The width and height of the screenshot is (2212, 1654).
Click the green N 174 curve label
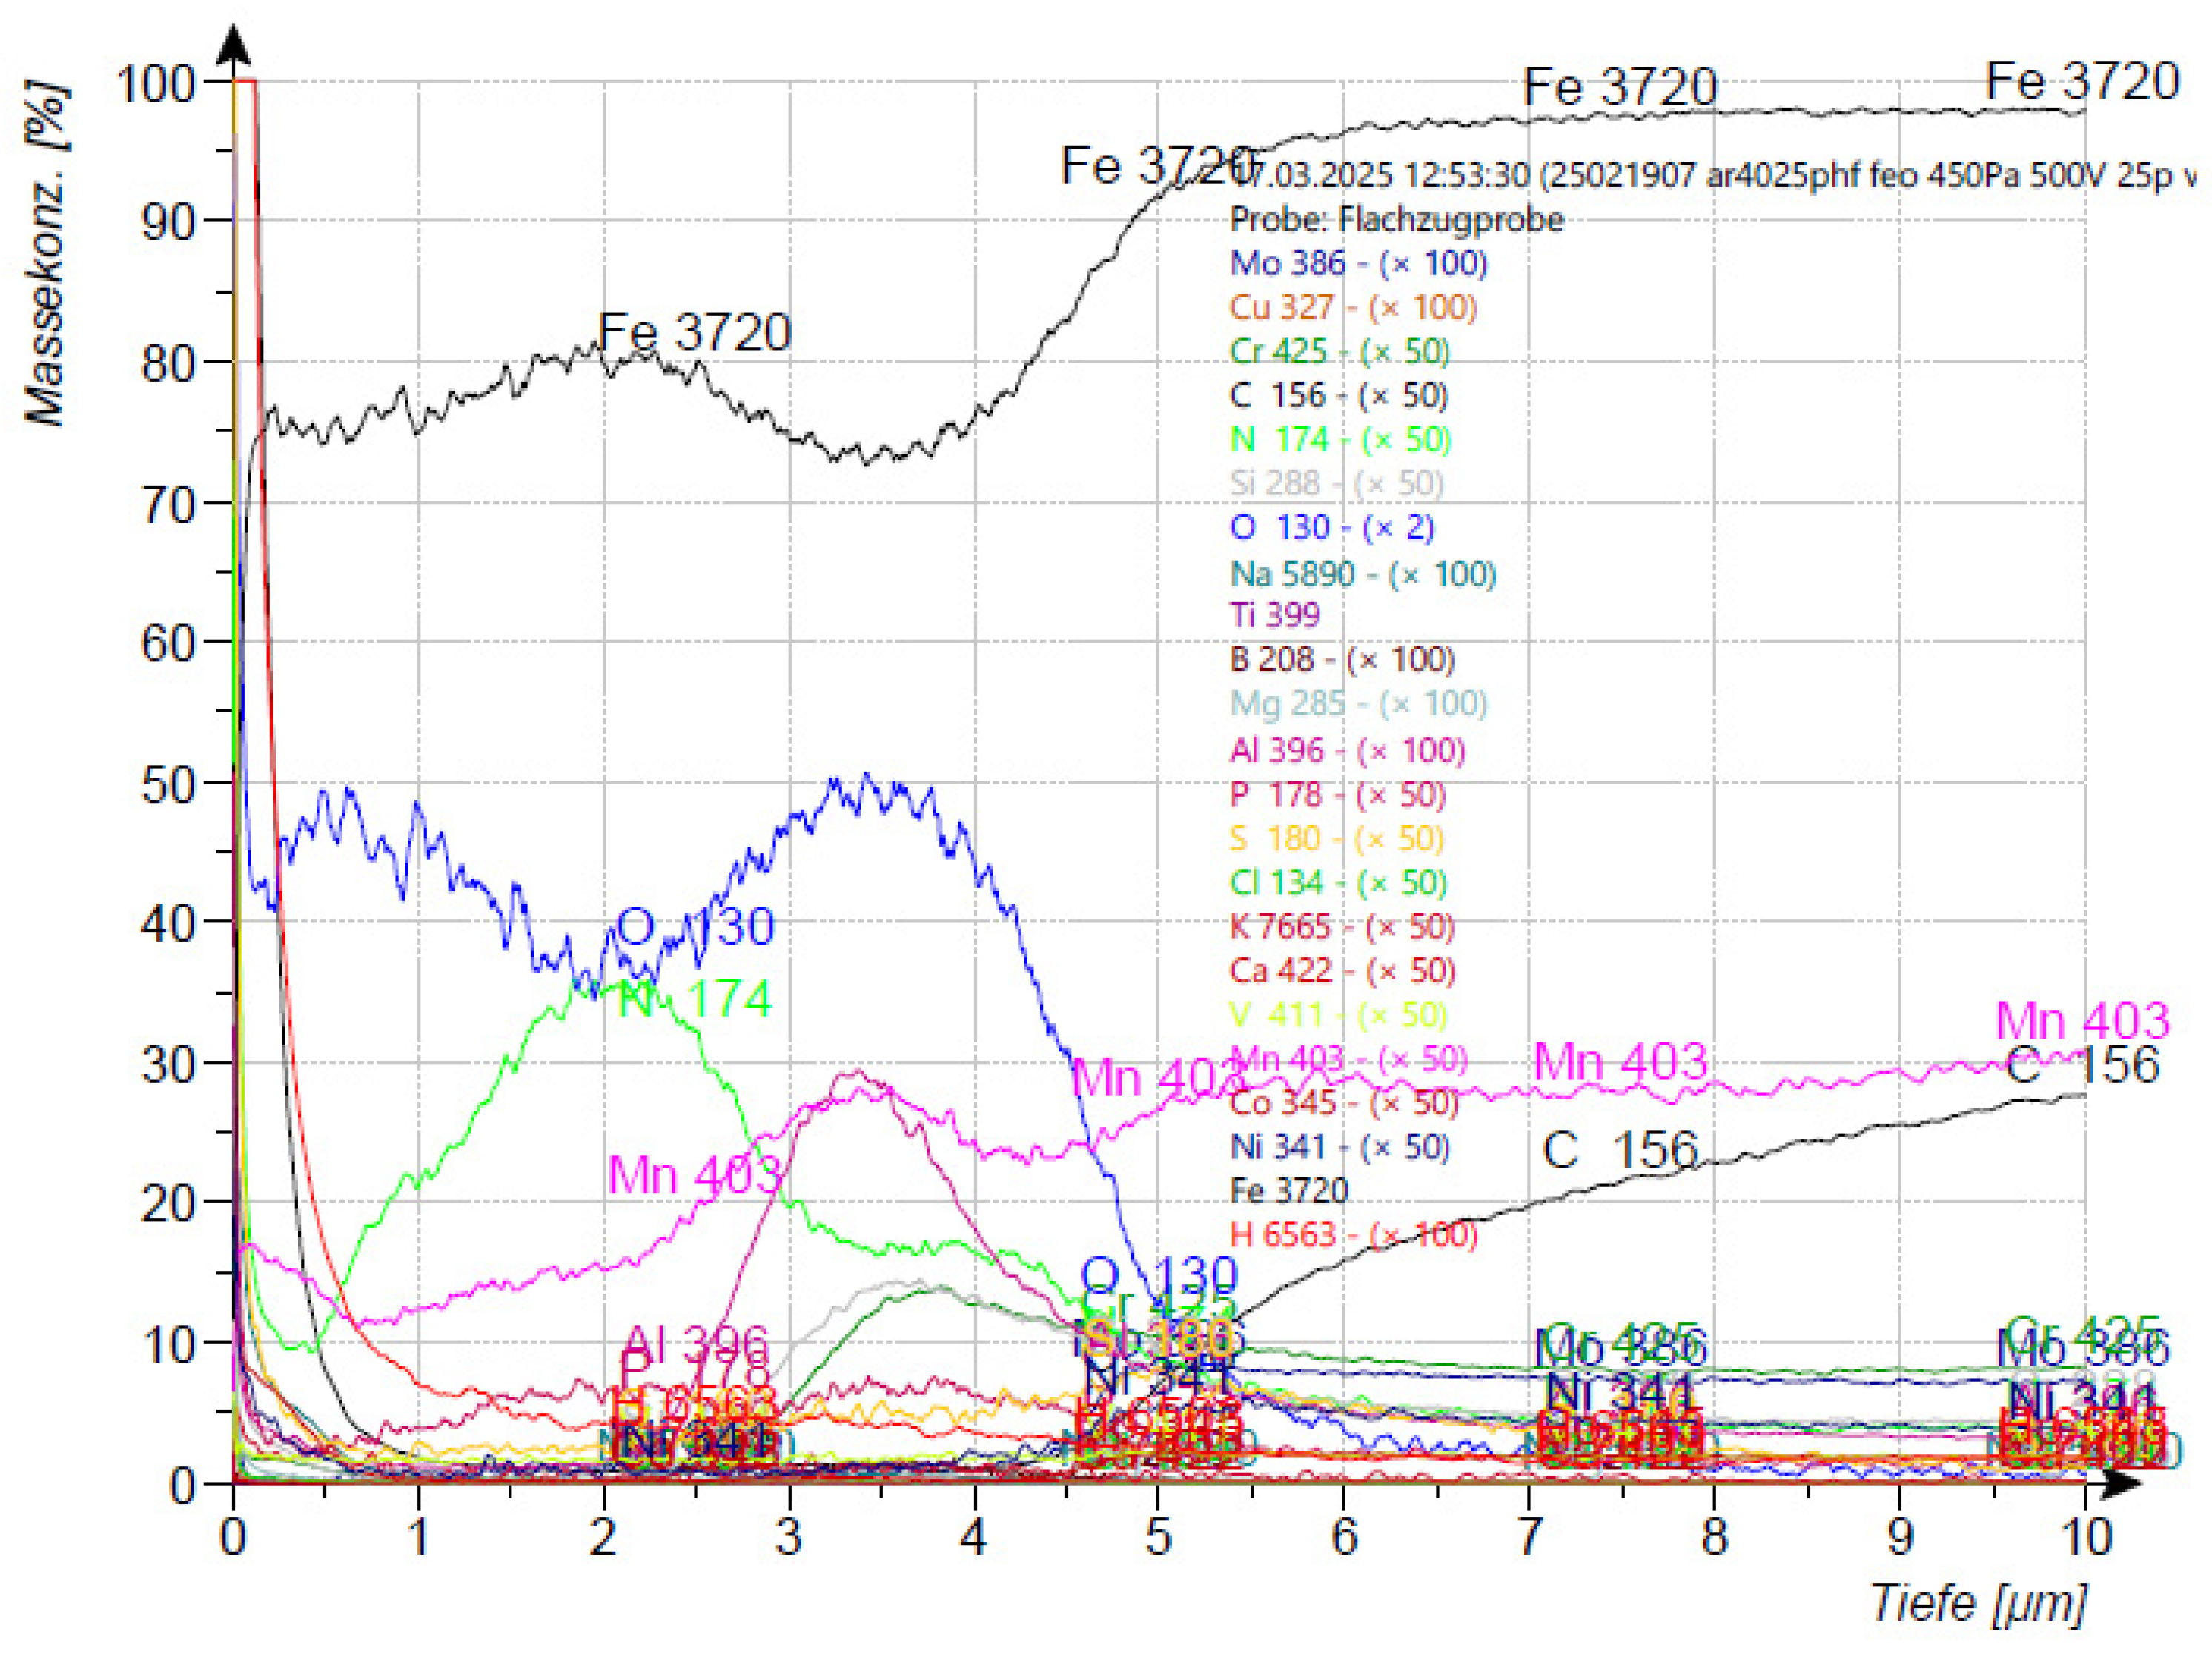point(695,999)
